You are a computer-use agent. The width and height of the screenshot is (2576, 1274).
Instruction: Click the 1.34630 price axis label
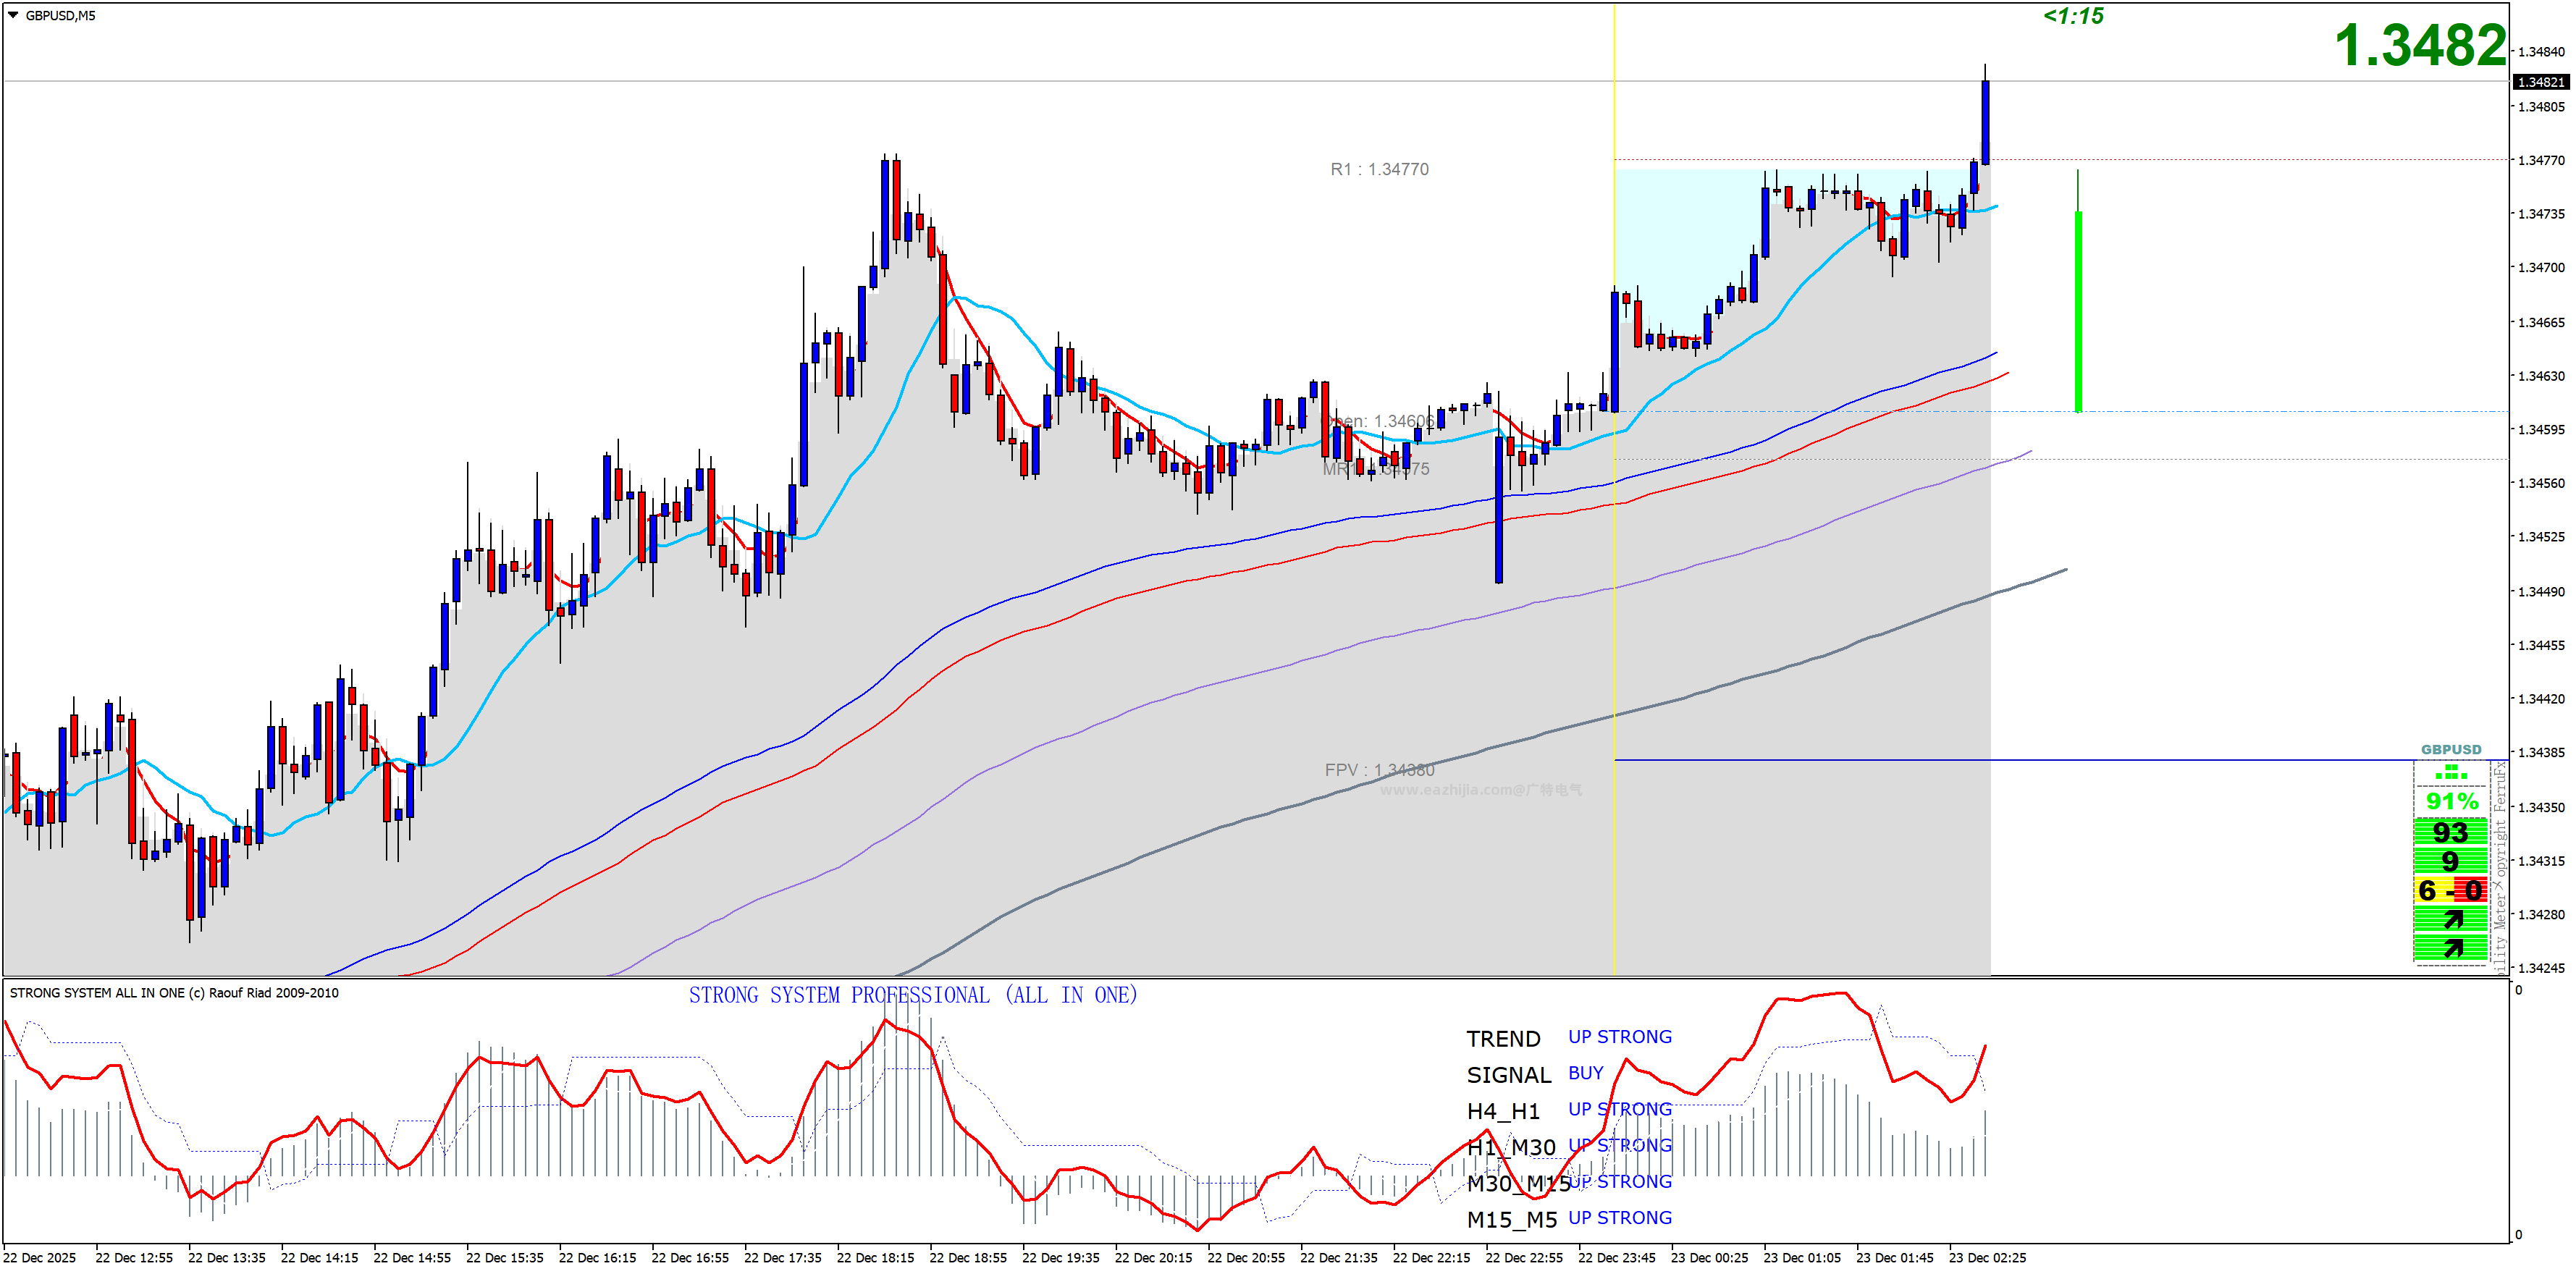point(2541,376)
